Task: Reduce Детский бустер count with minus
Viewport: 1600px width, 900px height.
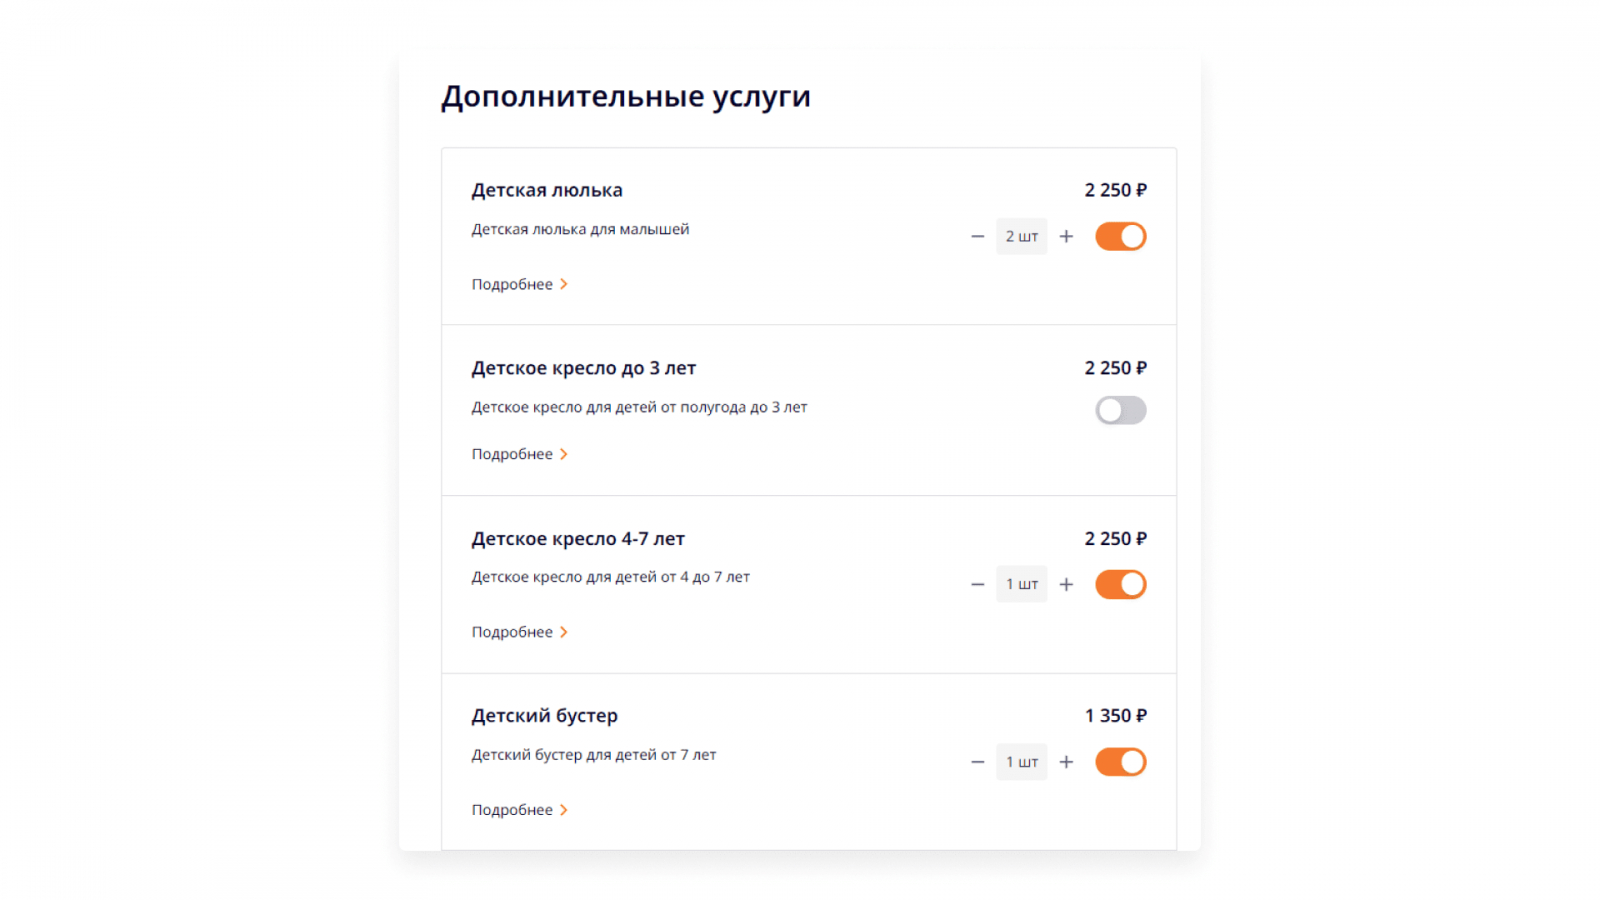Action: tap(978, 762)
